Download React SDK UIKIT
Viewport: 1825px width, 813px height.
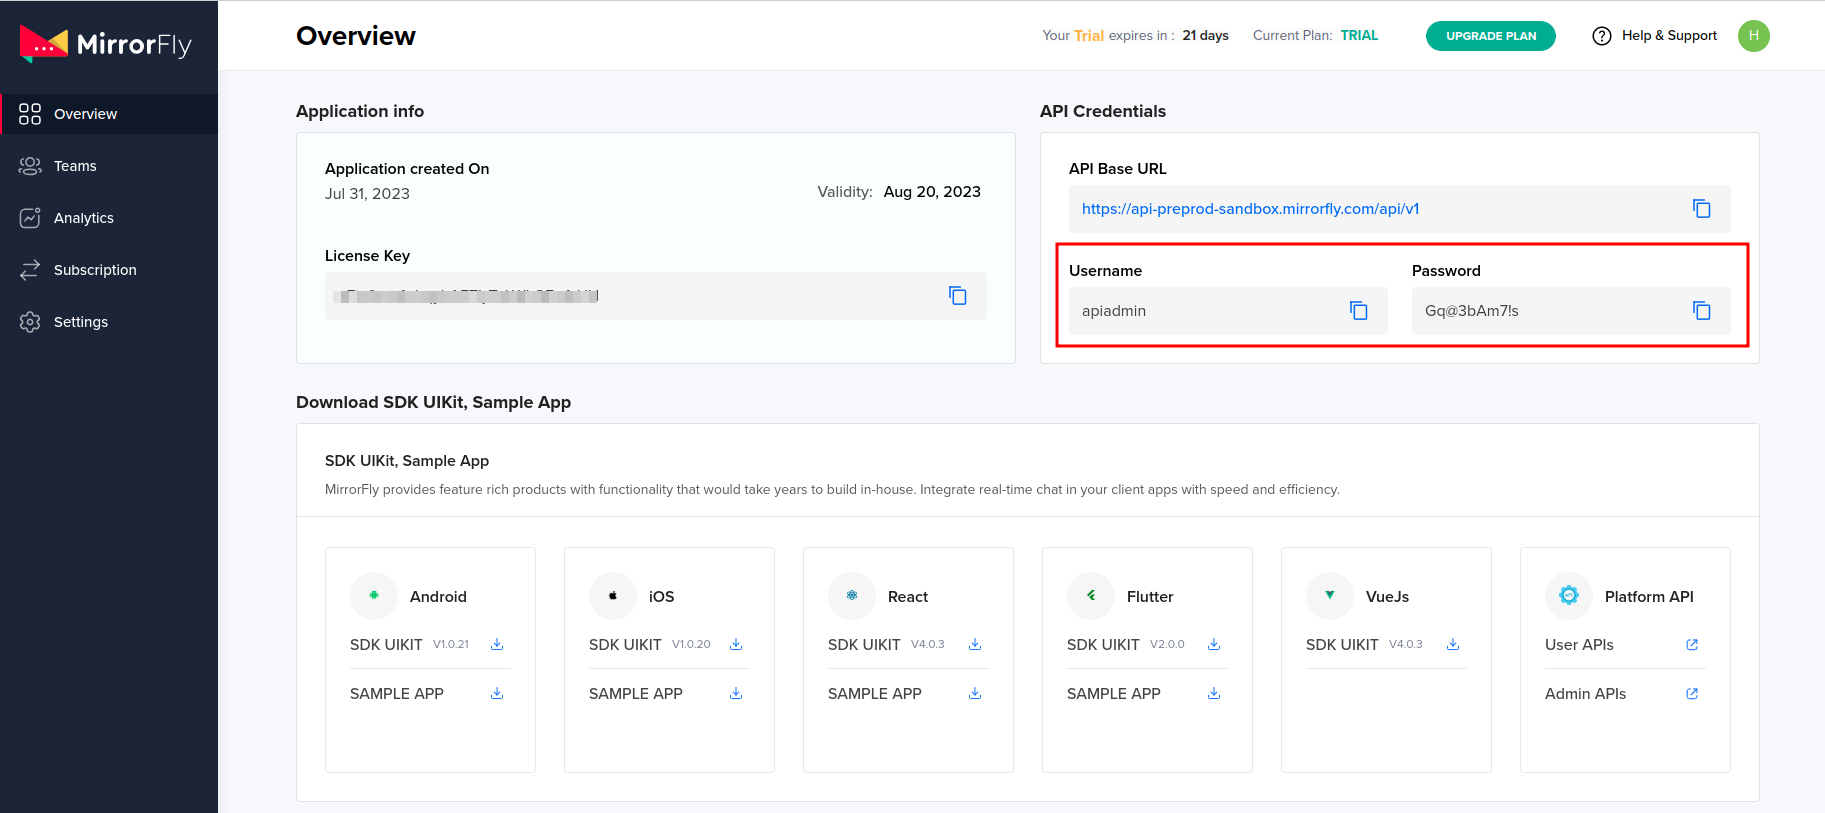pos(975,644)
